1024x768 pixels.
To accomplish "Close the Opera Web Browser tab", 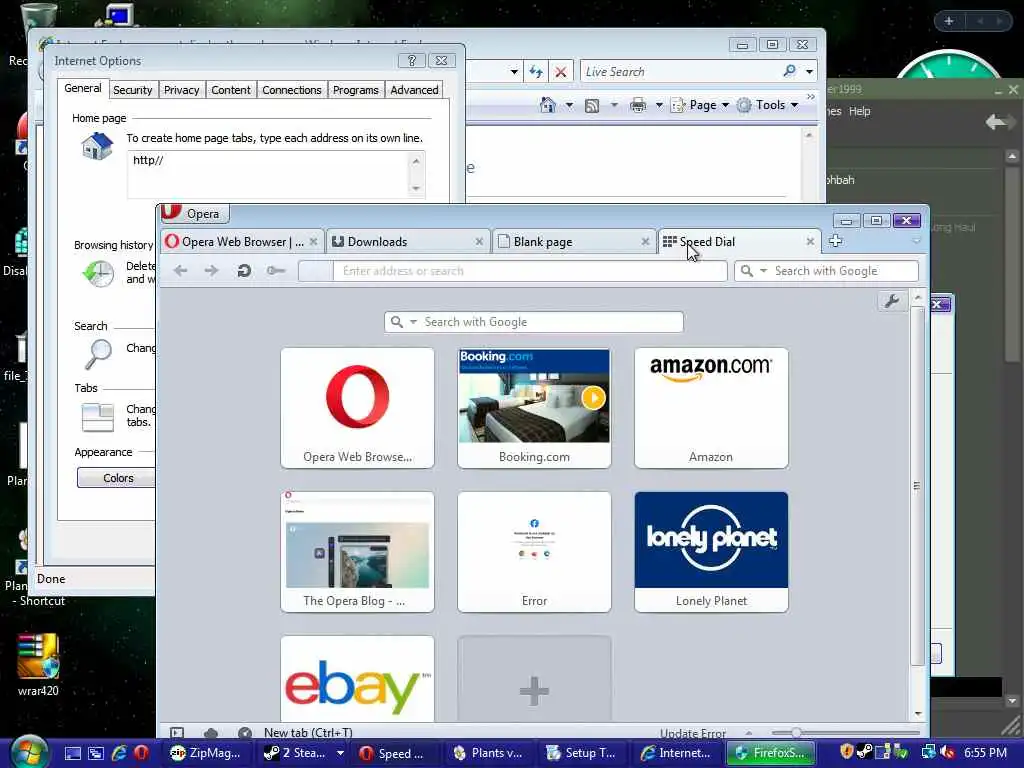I will click(x=313, y=242).
